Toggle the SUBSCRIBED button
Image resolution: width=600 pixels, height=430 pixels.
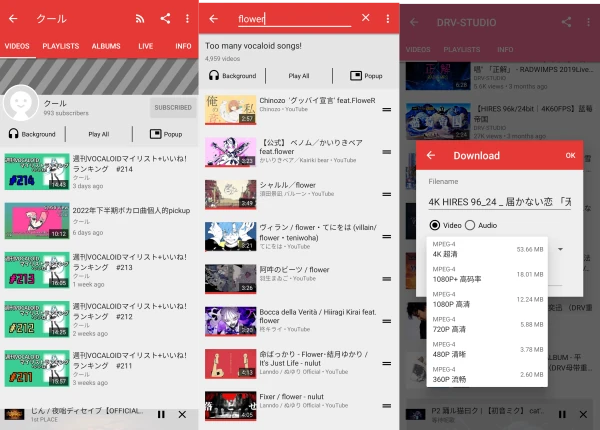(x=173, y=108)
